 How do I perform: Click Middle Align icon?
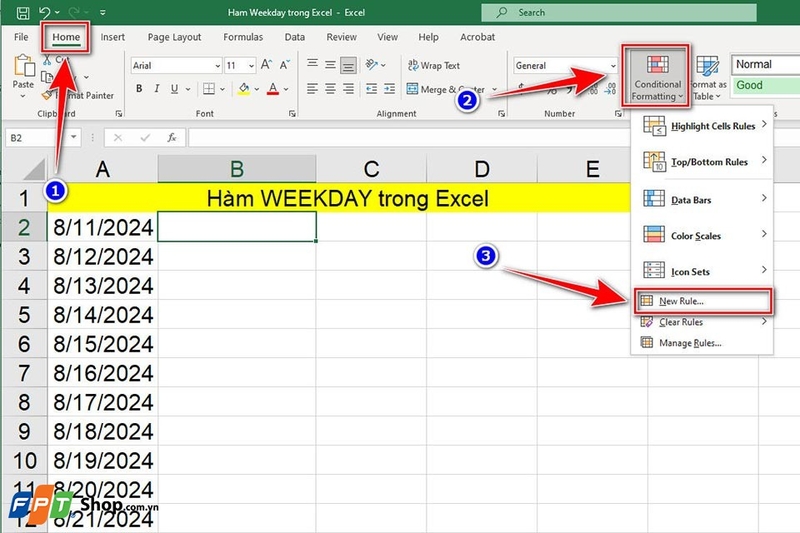click(x=331, y=65)
